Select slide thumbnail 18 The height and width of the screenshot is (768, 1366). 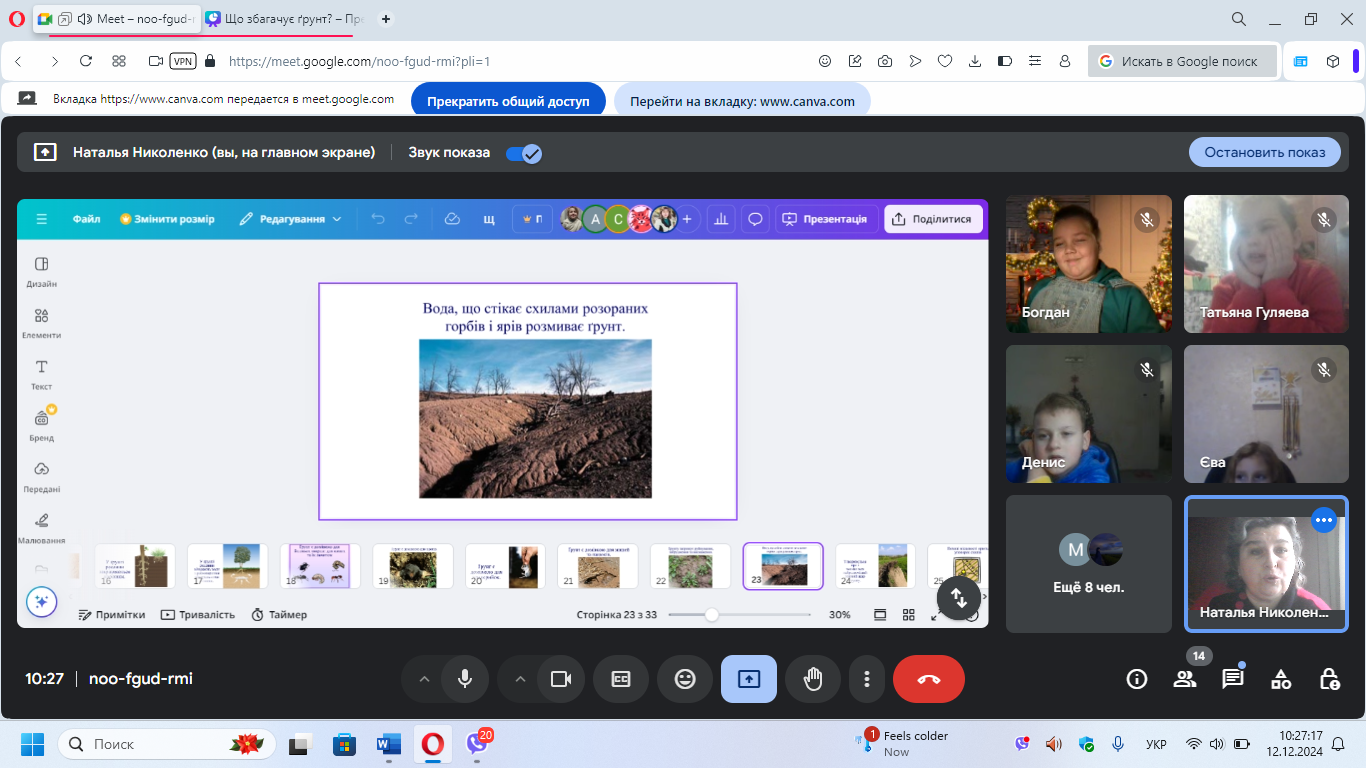tap(320, 566)
